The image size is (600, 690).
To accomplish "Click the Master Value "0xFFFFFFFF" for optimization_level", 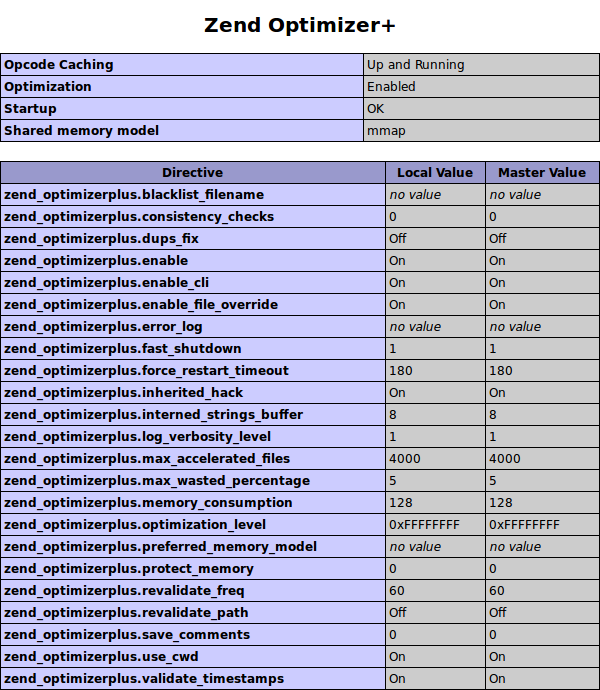I will (x=524, y=525).
